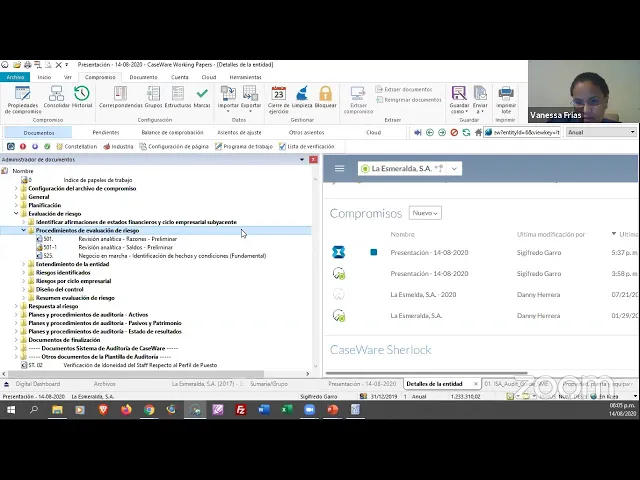
Task: Close the Administrador de documentos panel
Action: pyautogui.click(x=313, y=160)
